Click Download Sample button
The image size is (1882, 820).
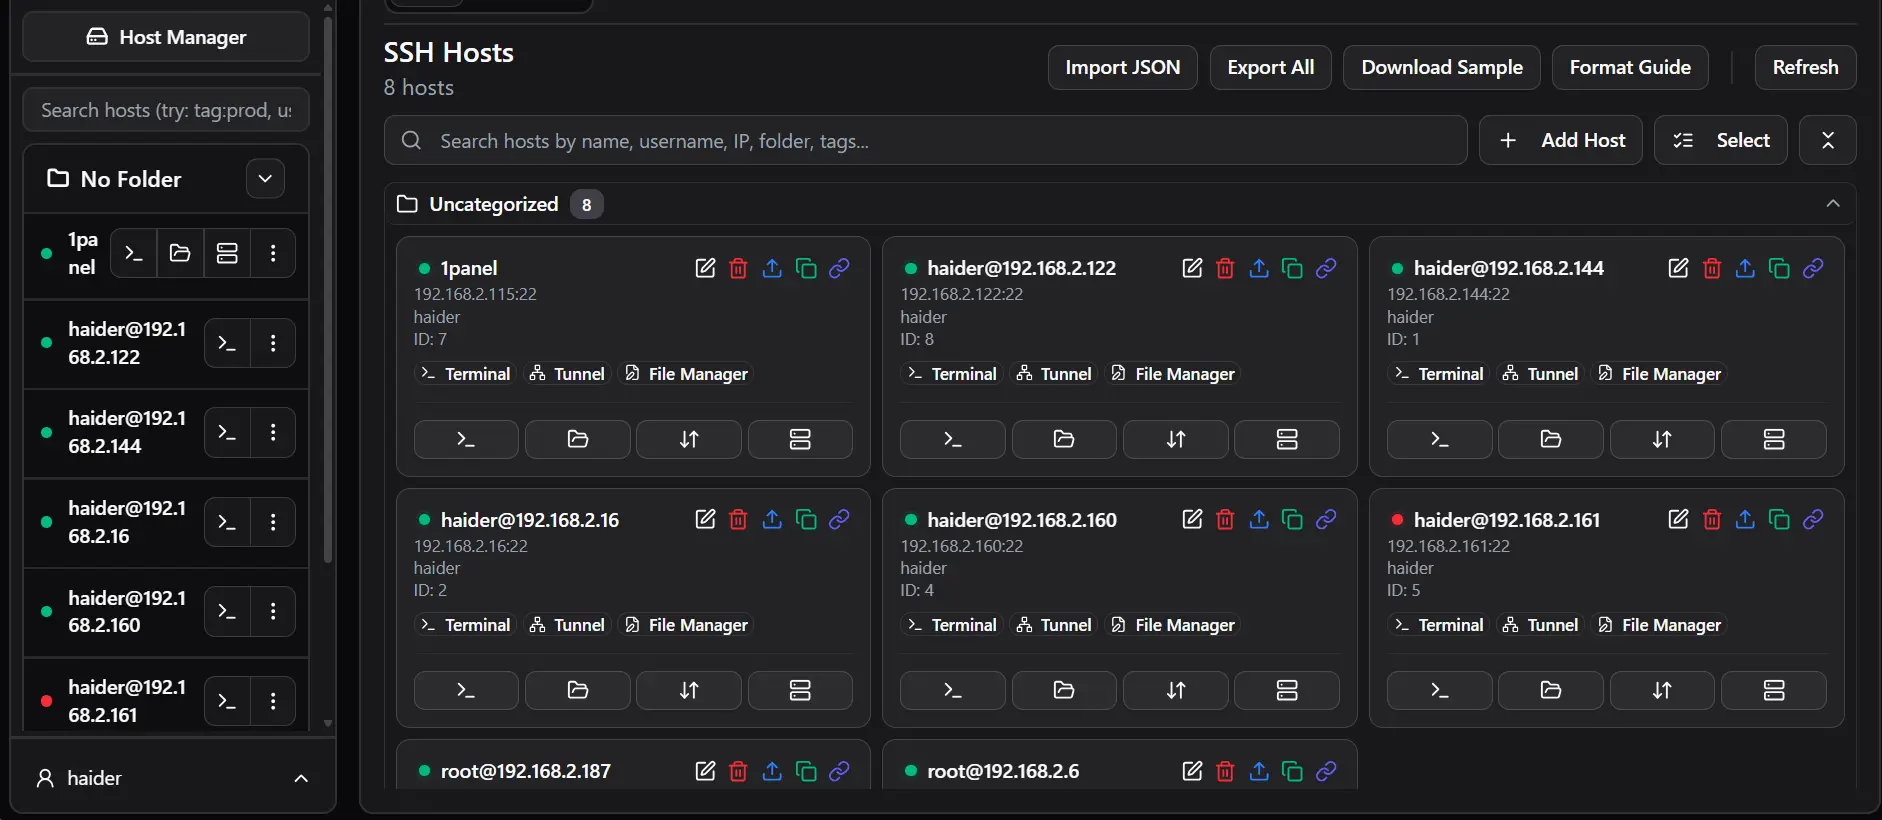coord(1442,67)
